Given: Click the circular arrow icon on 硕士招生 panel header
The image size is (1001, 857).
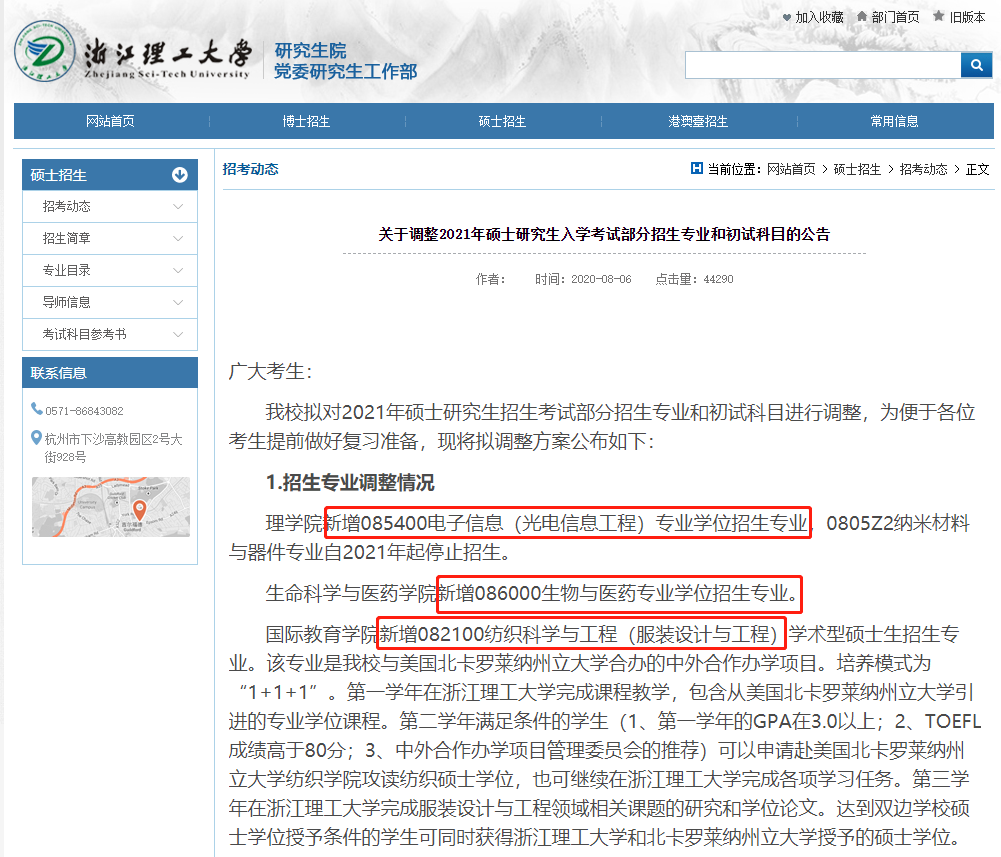Looking at the screenshot, I should 179,174.
